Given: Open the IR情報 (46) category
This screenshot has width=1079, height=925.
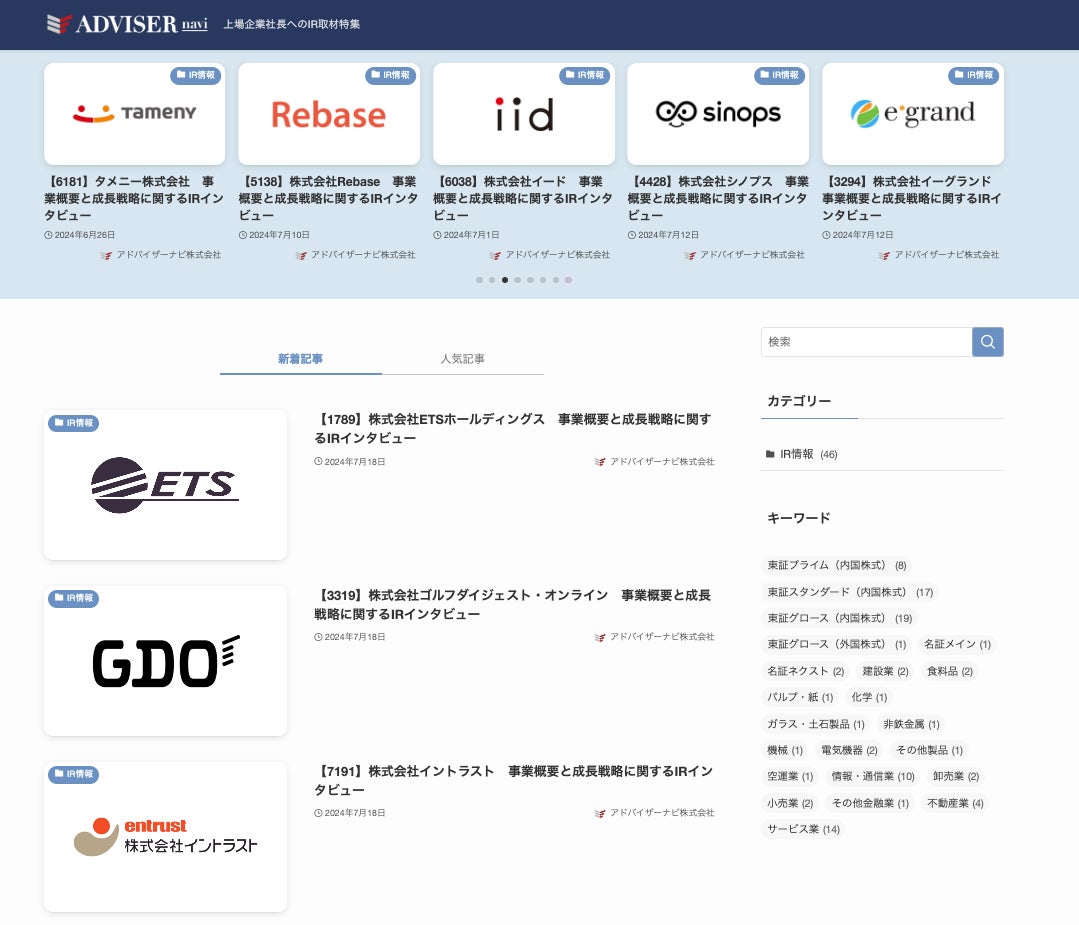Looking at the screenshot, I should click(882, 454).
